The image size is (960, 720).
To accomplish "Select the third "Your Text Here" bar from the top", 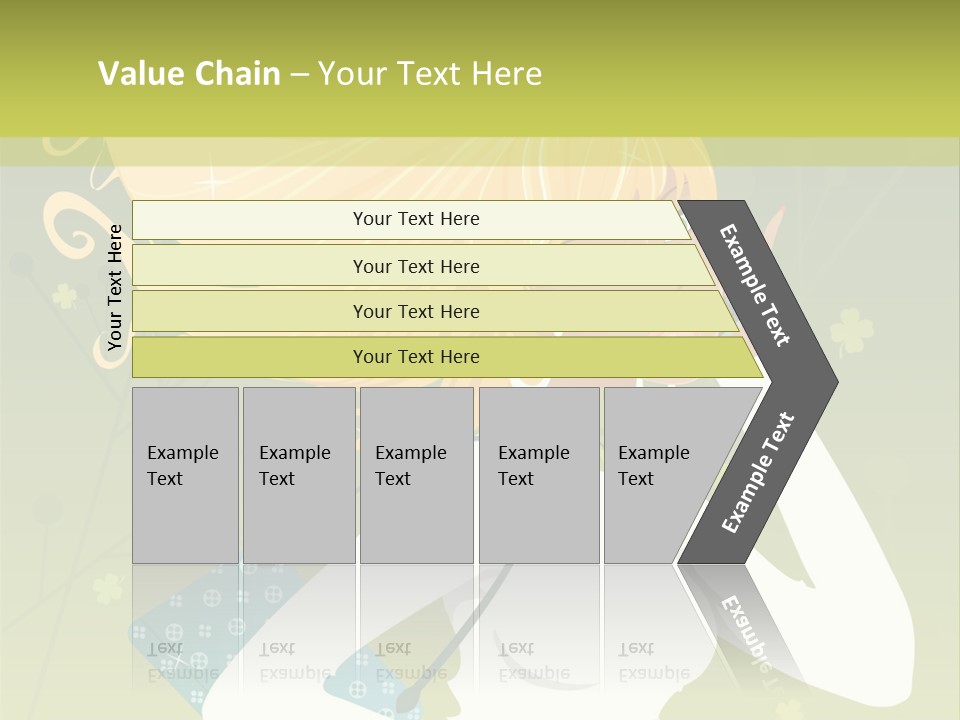I will point(416,311).
